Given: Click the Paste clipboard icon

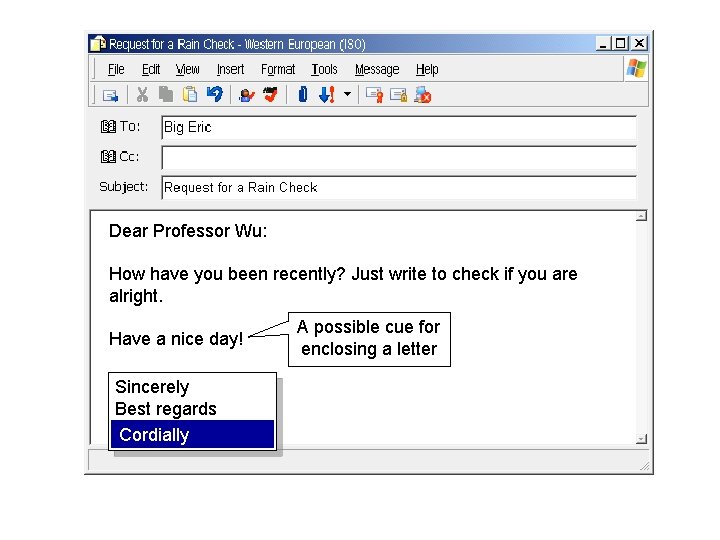Looking at the screenshot, I should coord(190,94).
